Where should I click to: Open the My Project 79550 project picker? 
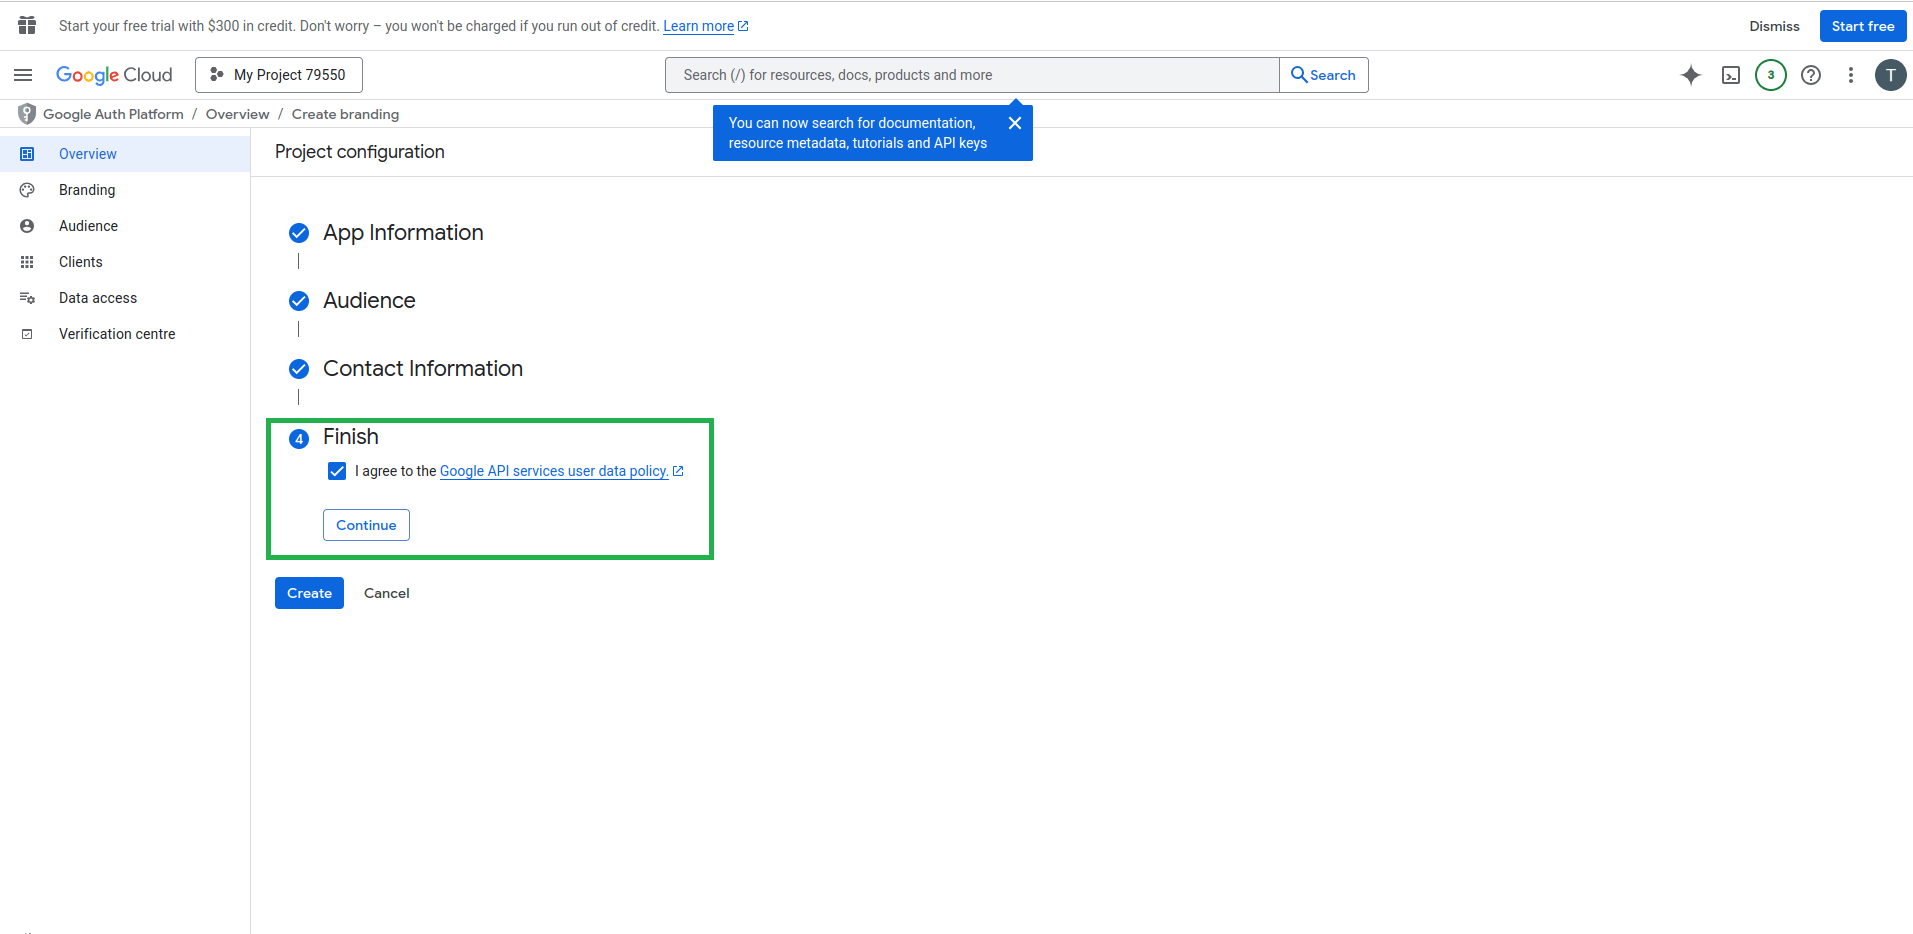279,75
